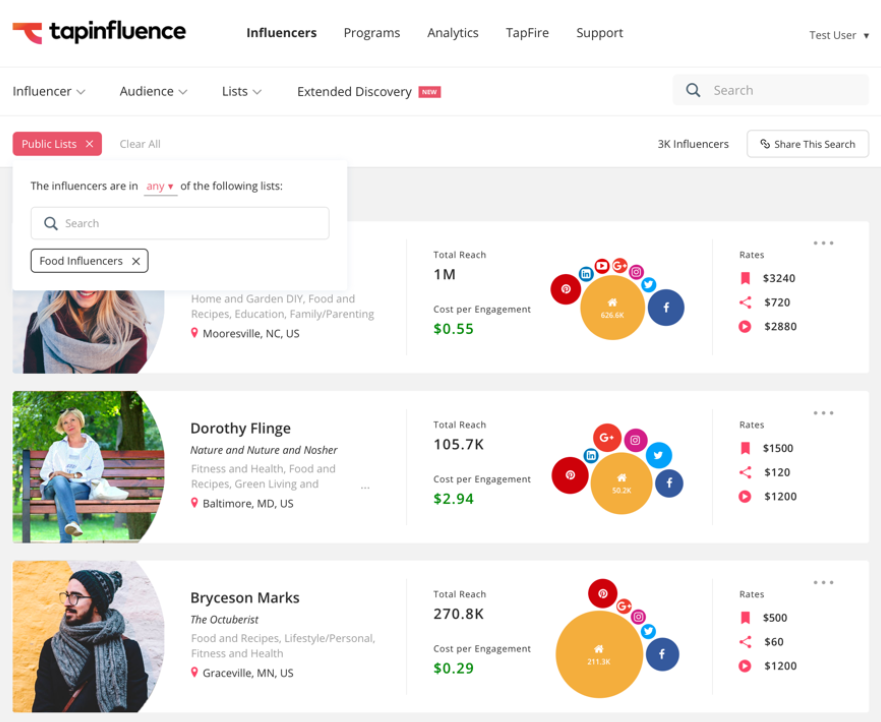881x722 pixels.
Task: Click the Twitter bubble in the first influencer card
Action: [648, 285]
